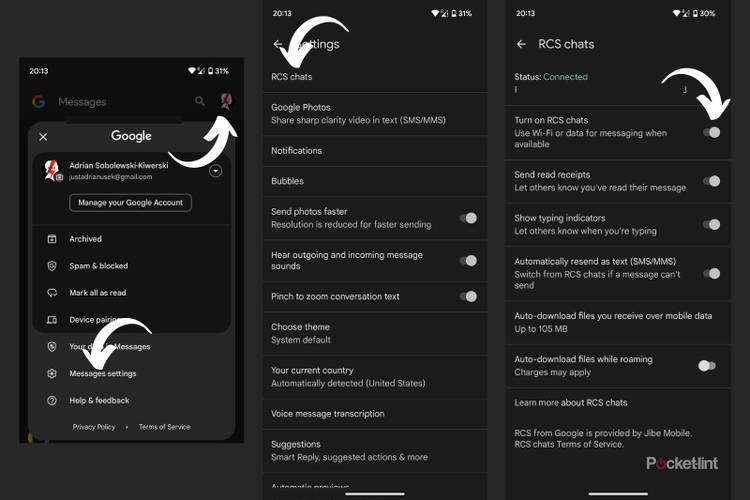This screenshot has height=500, width=750.
Task: Toggle Send read receipts switch
Action: [710, 181]
